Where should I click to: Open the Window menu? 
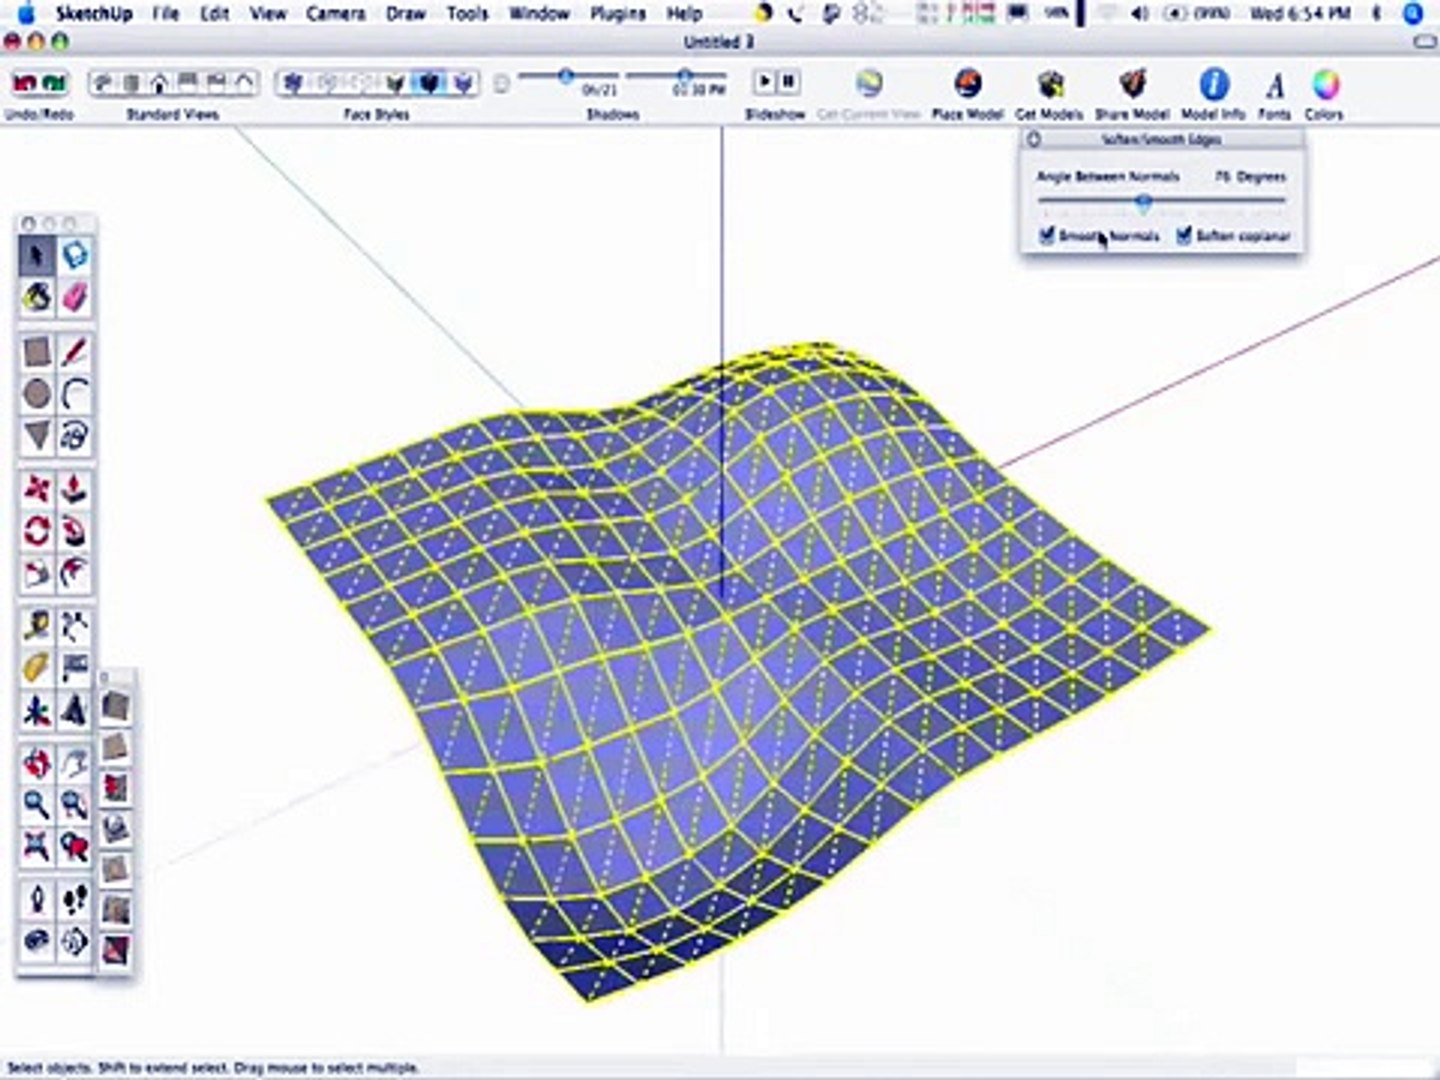[539, 14]
